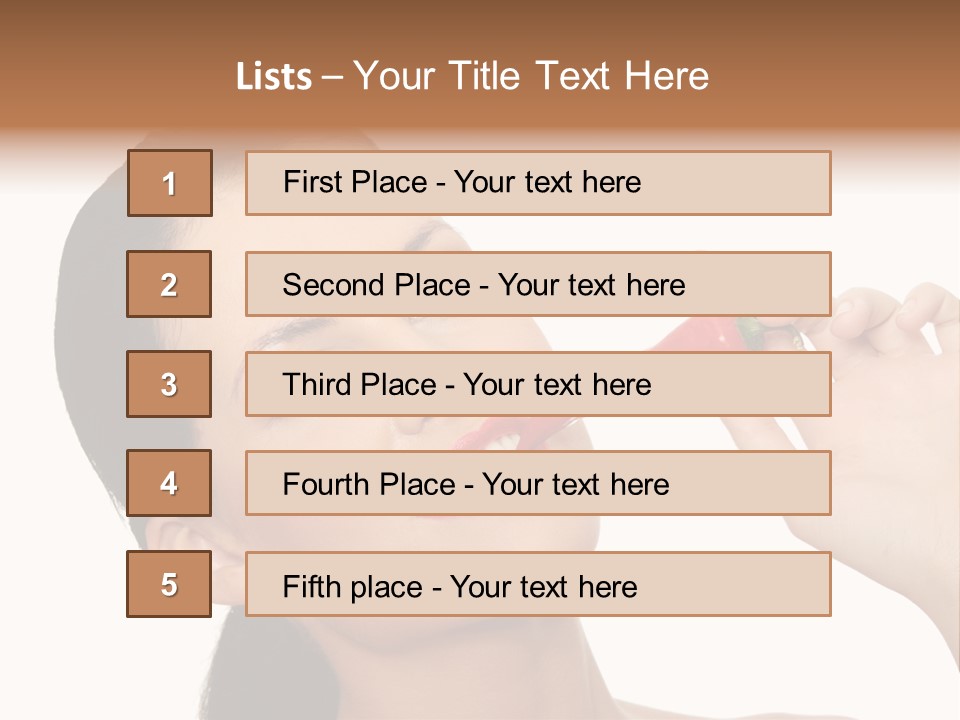960x720 pixels.
Task: Click the bold word Lists in title
Action: pyautogui.click(x=274, y=77)
